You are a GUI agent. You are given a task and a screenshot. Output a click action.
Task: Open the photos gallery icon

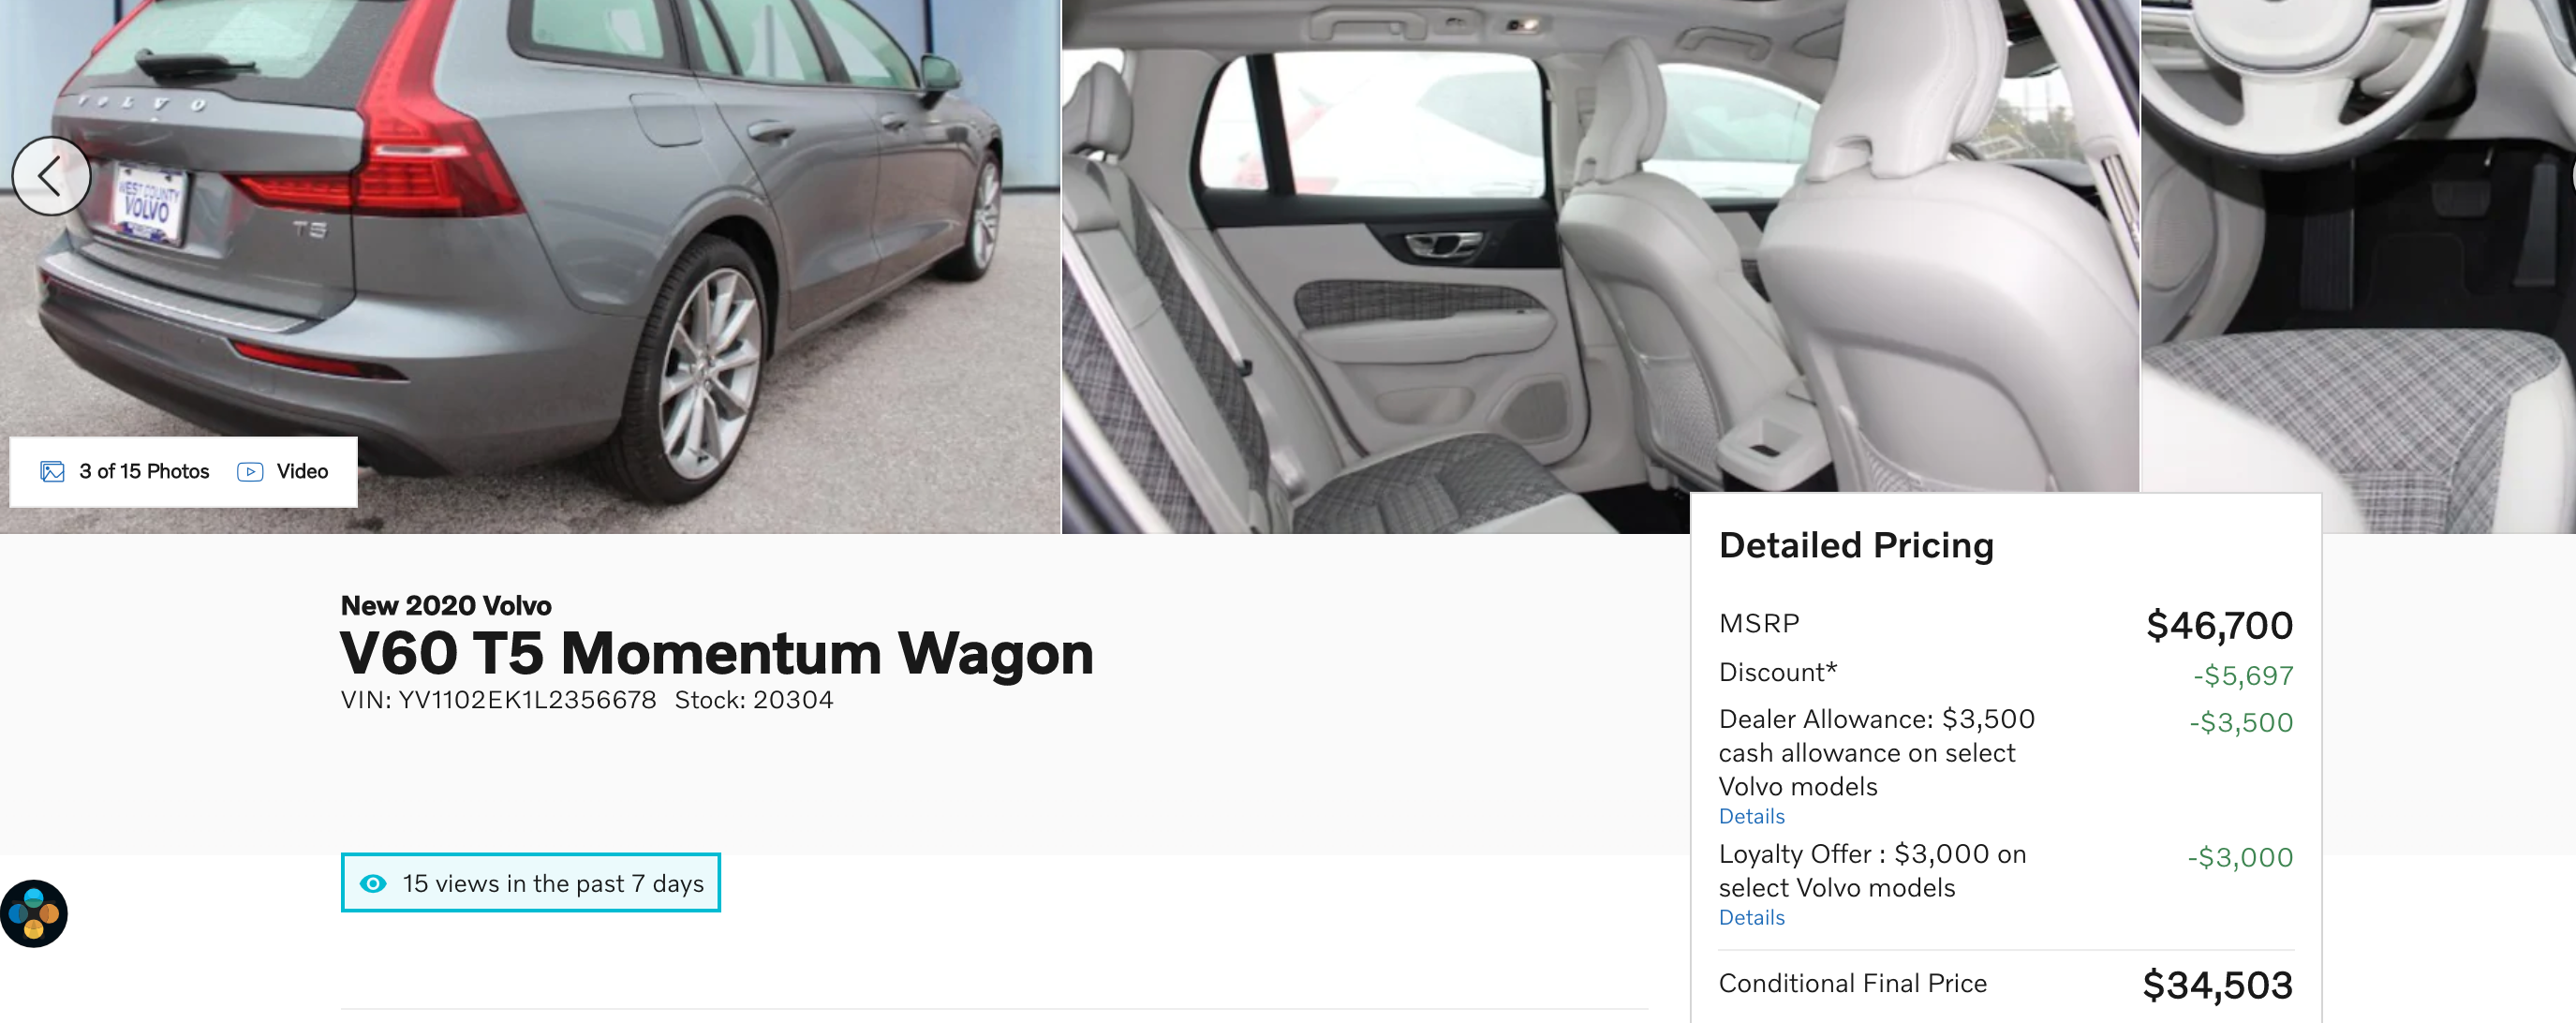[52, 471]
